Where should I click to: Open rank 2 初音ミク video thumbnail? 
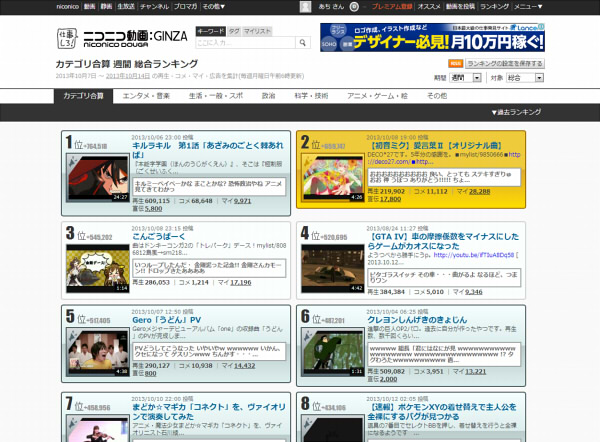(333, 178)
